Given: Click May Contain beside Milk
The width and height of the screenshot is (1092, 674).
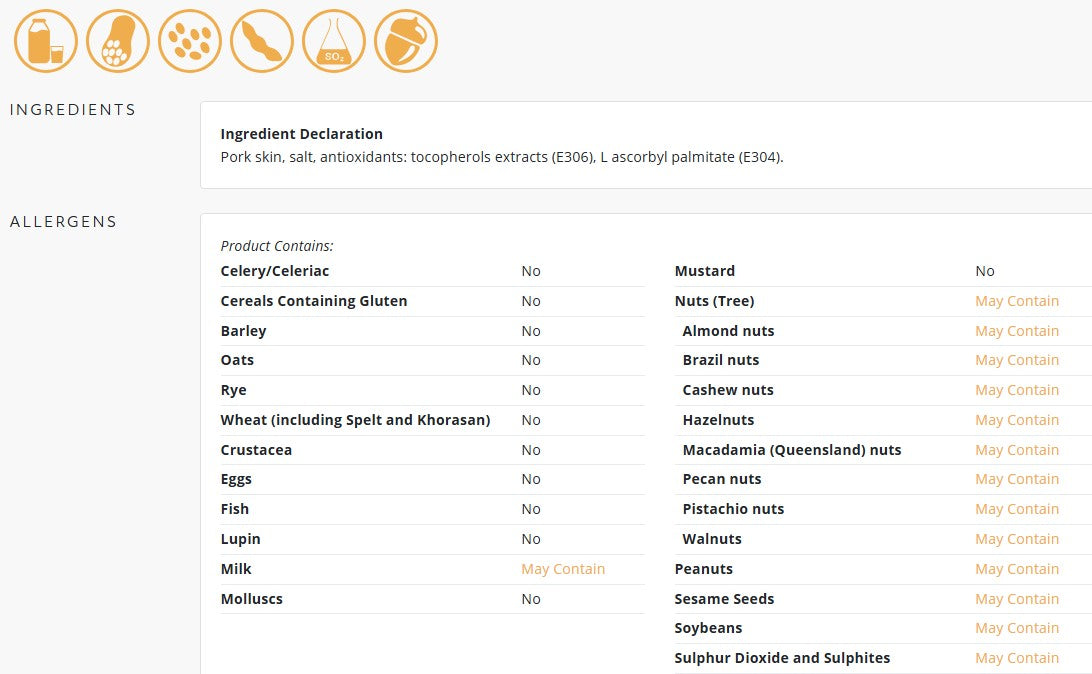Looking at the screenshot, I should [563, 569].
